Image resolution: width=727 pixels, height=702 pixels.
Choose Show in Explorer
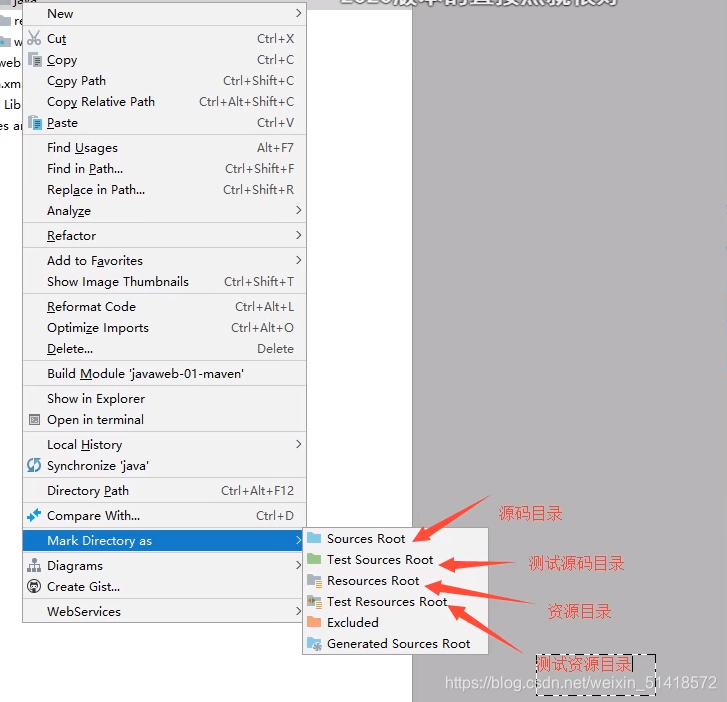[165, 399]
